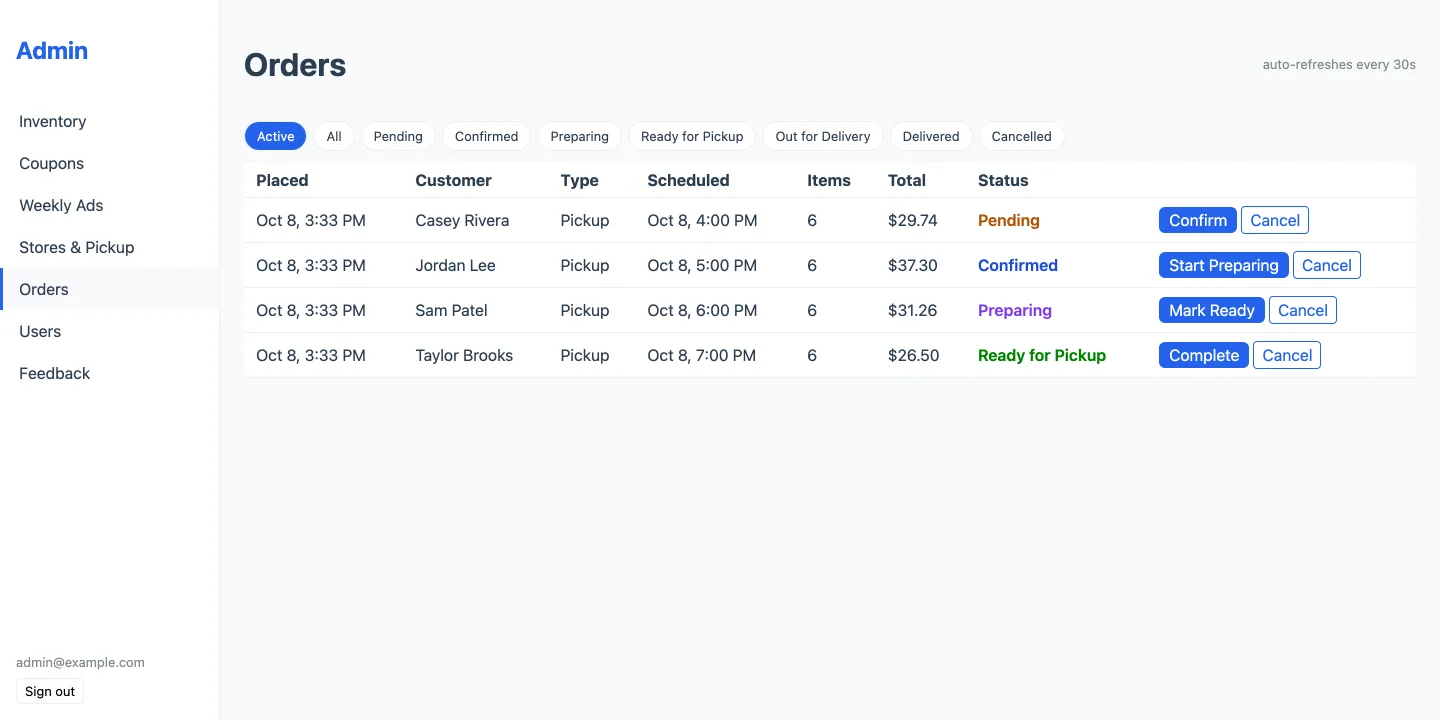Screen dimensions: 1440x720
Task: Open Weekly Ads page
Action: 109,205
